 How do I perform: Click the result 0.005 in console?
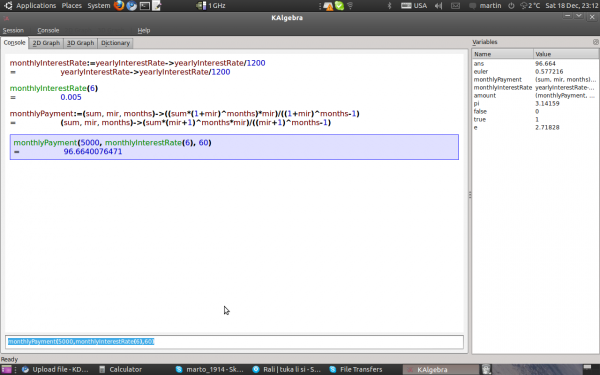[x=71, y=97]
